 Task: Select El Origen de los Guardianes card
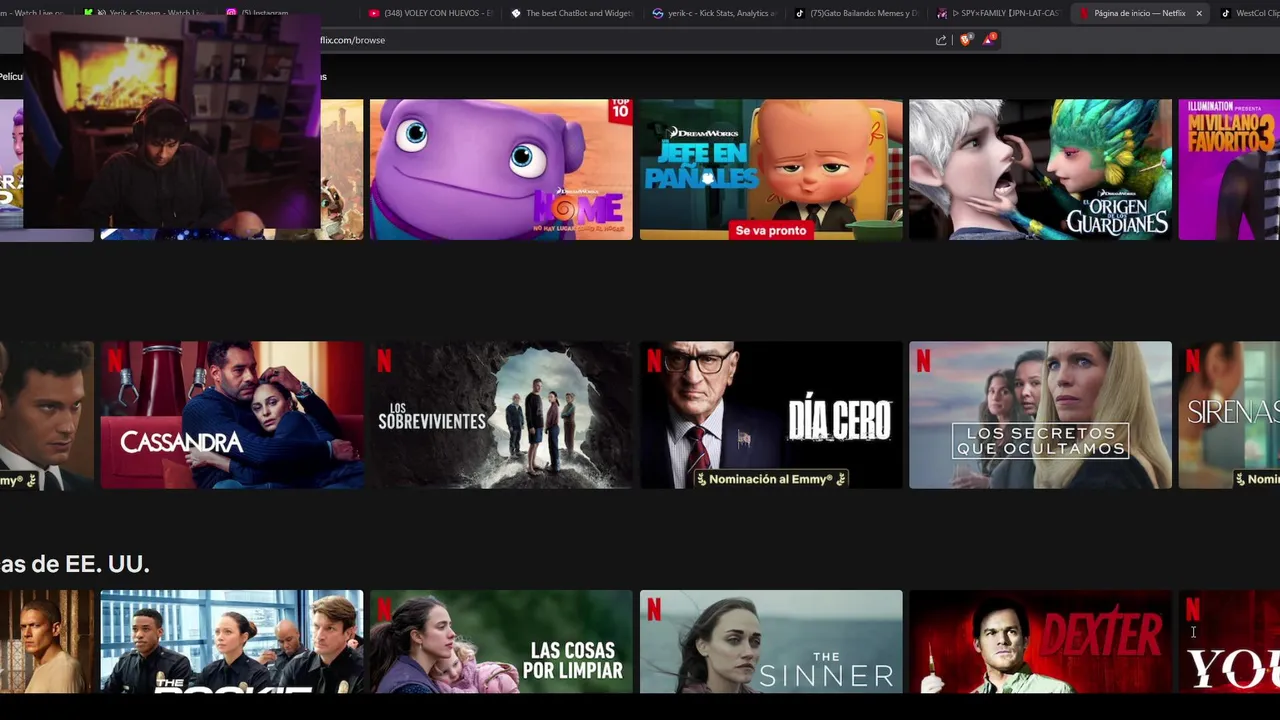(1040, 169)
